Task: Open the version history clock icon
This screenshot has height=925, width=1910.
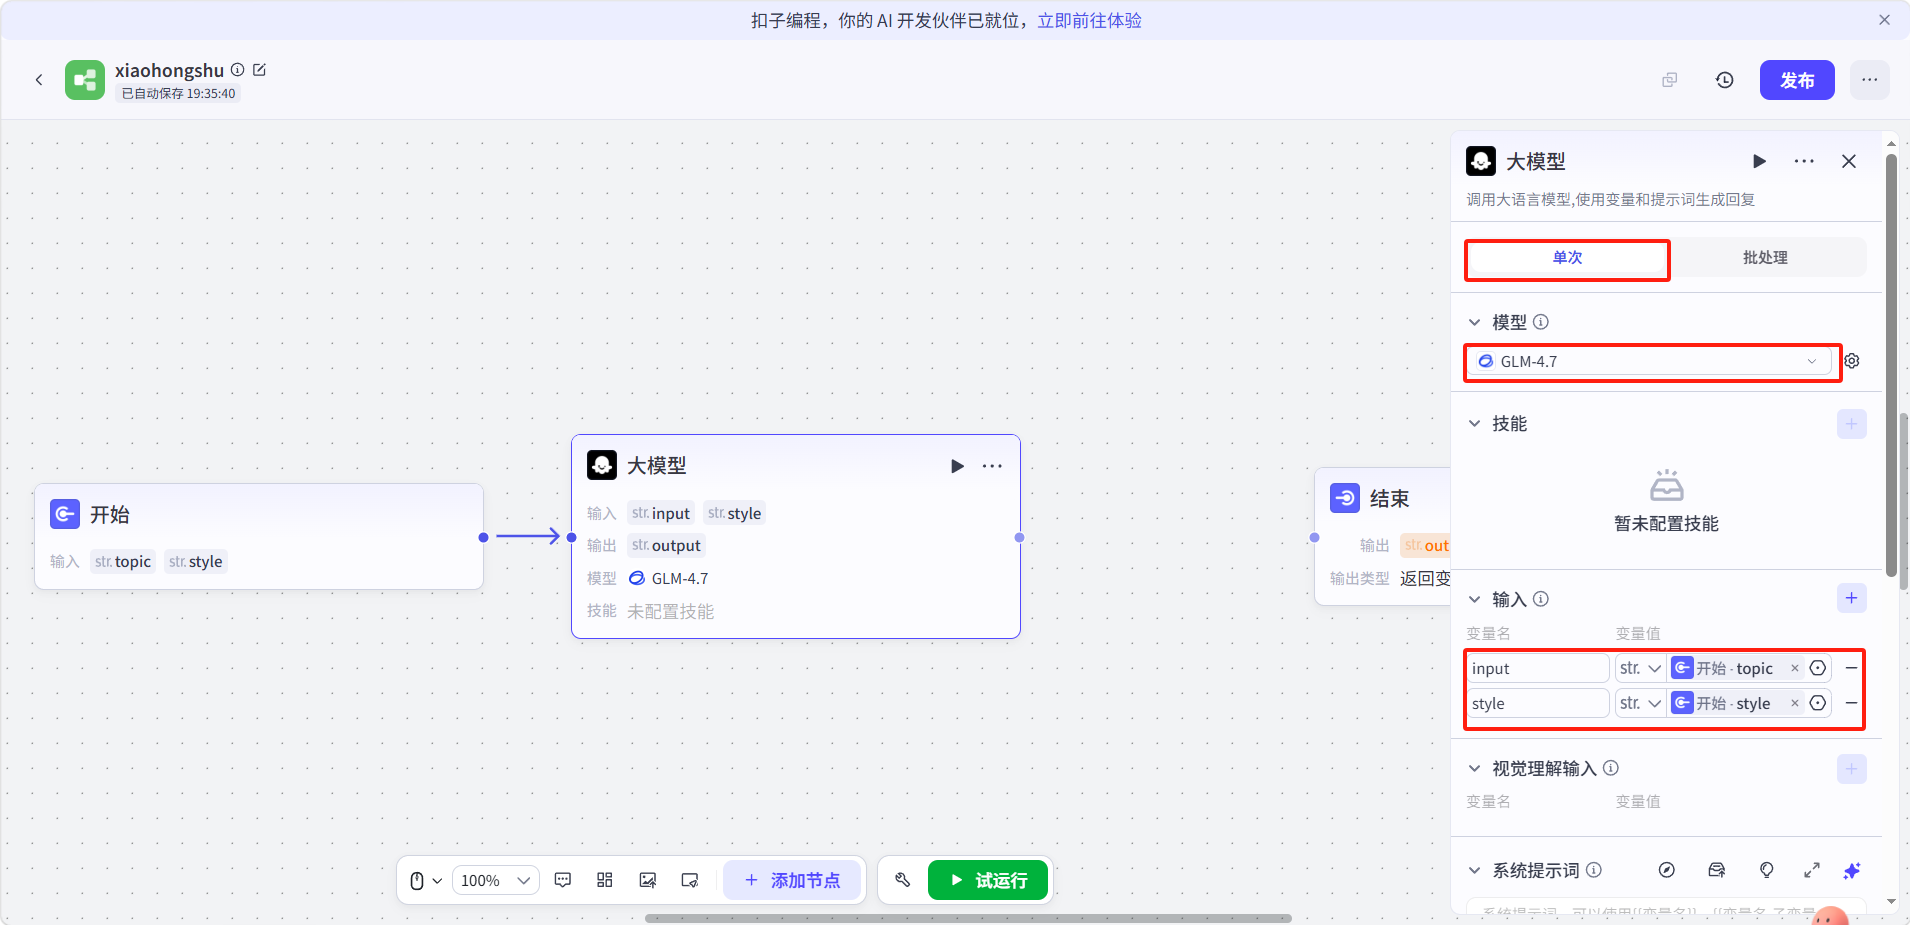Action: pyautogui.click(x=1725, y=80)
